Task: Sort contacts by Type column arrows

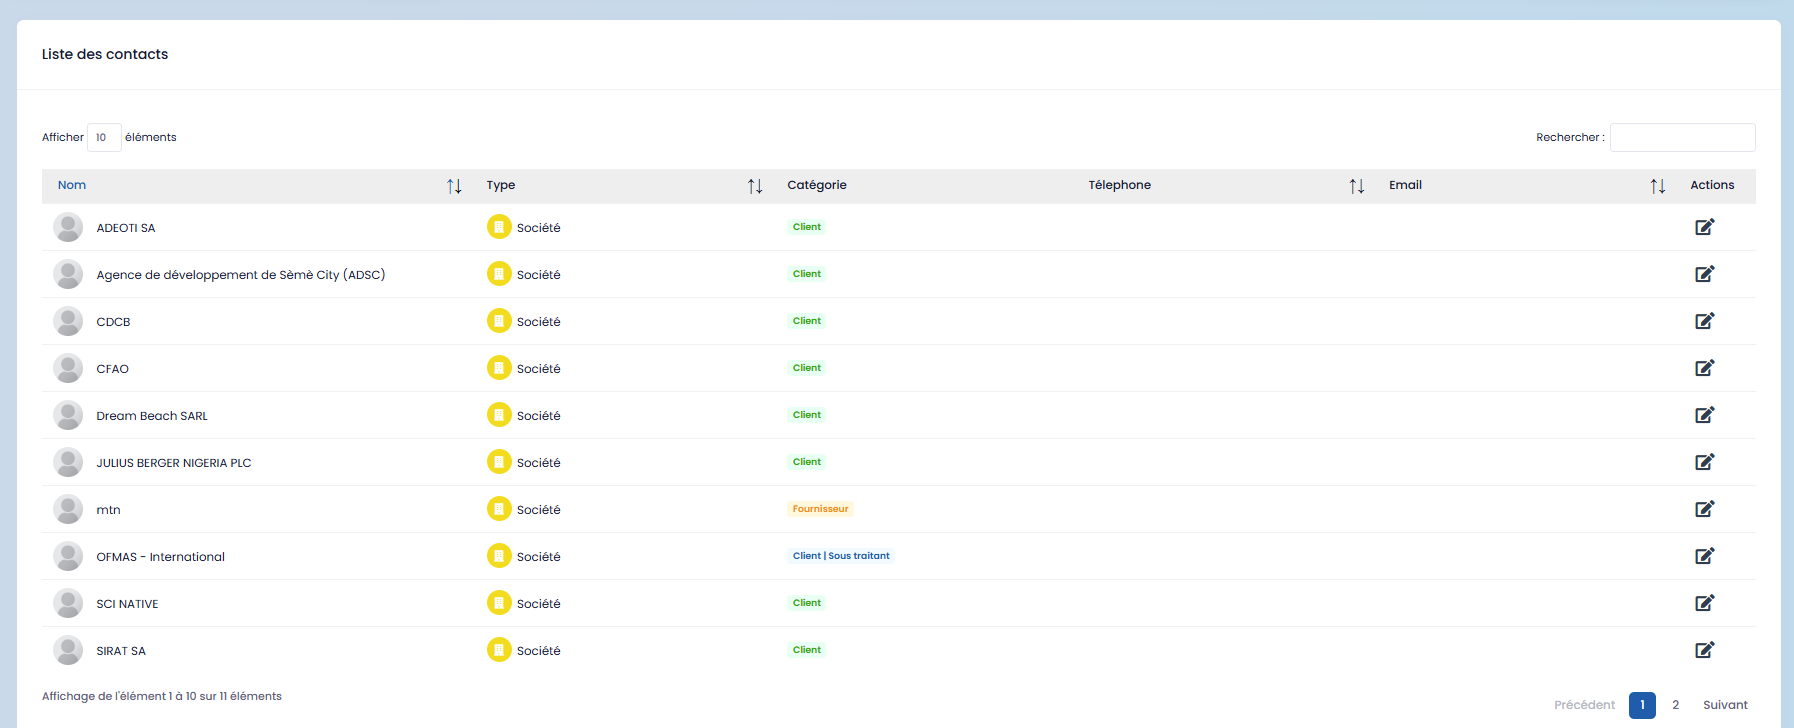Action: [755, 186]
